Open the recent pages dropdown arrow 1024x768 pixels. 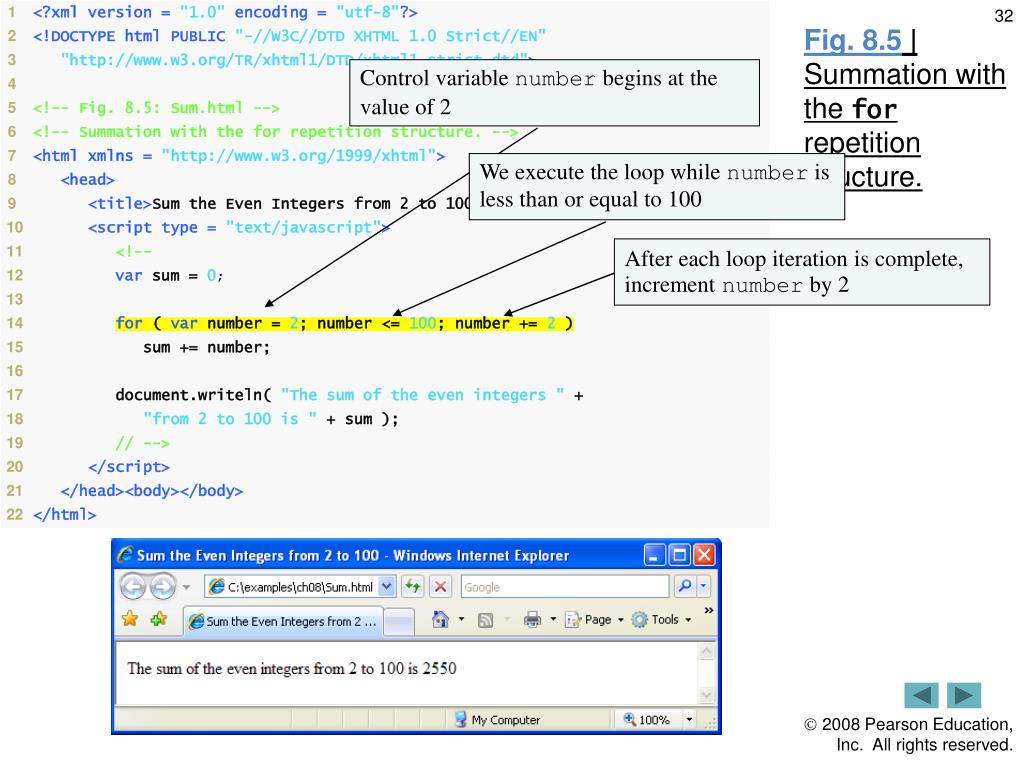[x=186, y=587]
